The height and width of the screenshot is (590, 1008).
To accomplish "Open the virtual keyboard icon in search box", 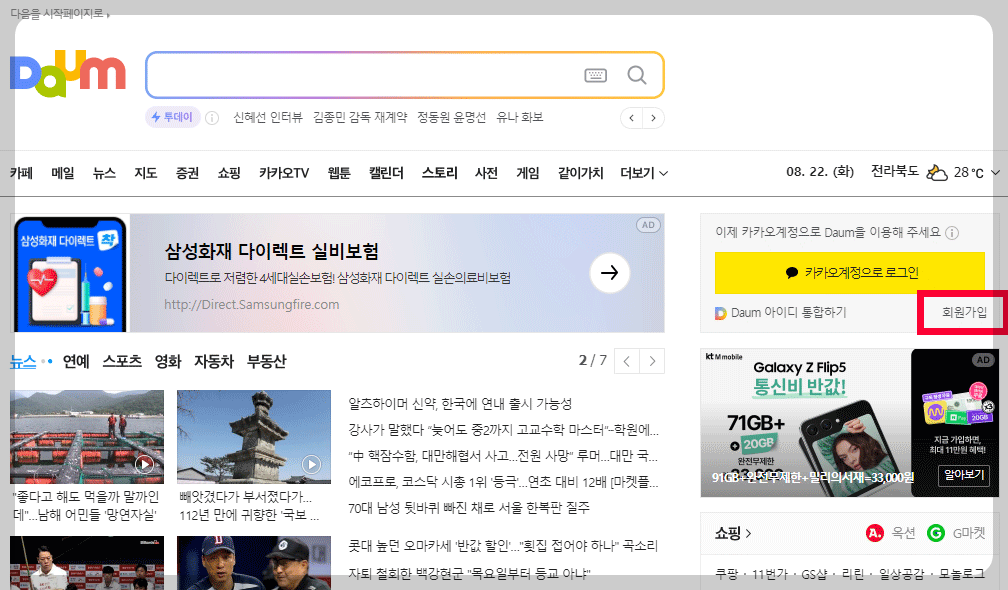I will [x=595, y=75].
